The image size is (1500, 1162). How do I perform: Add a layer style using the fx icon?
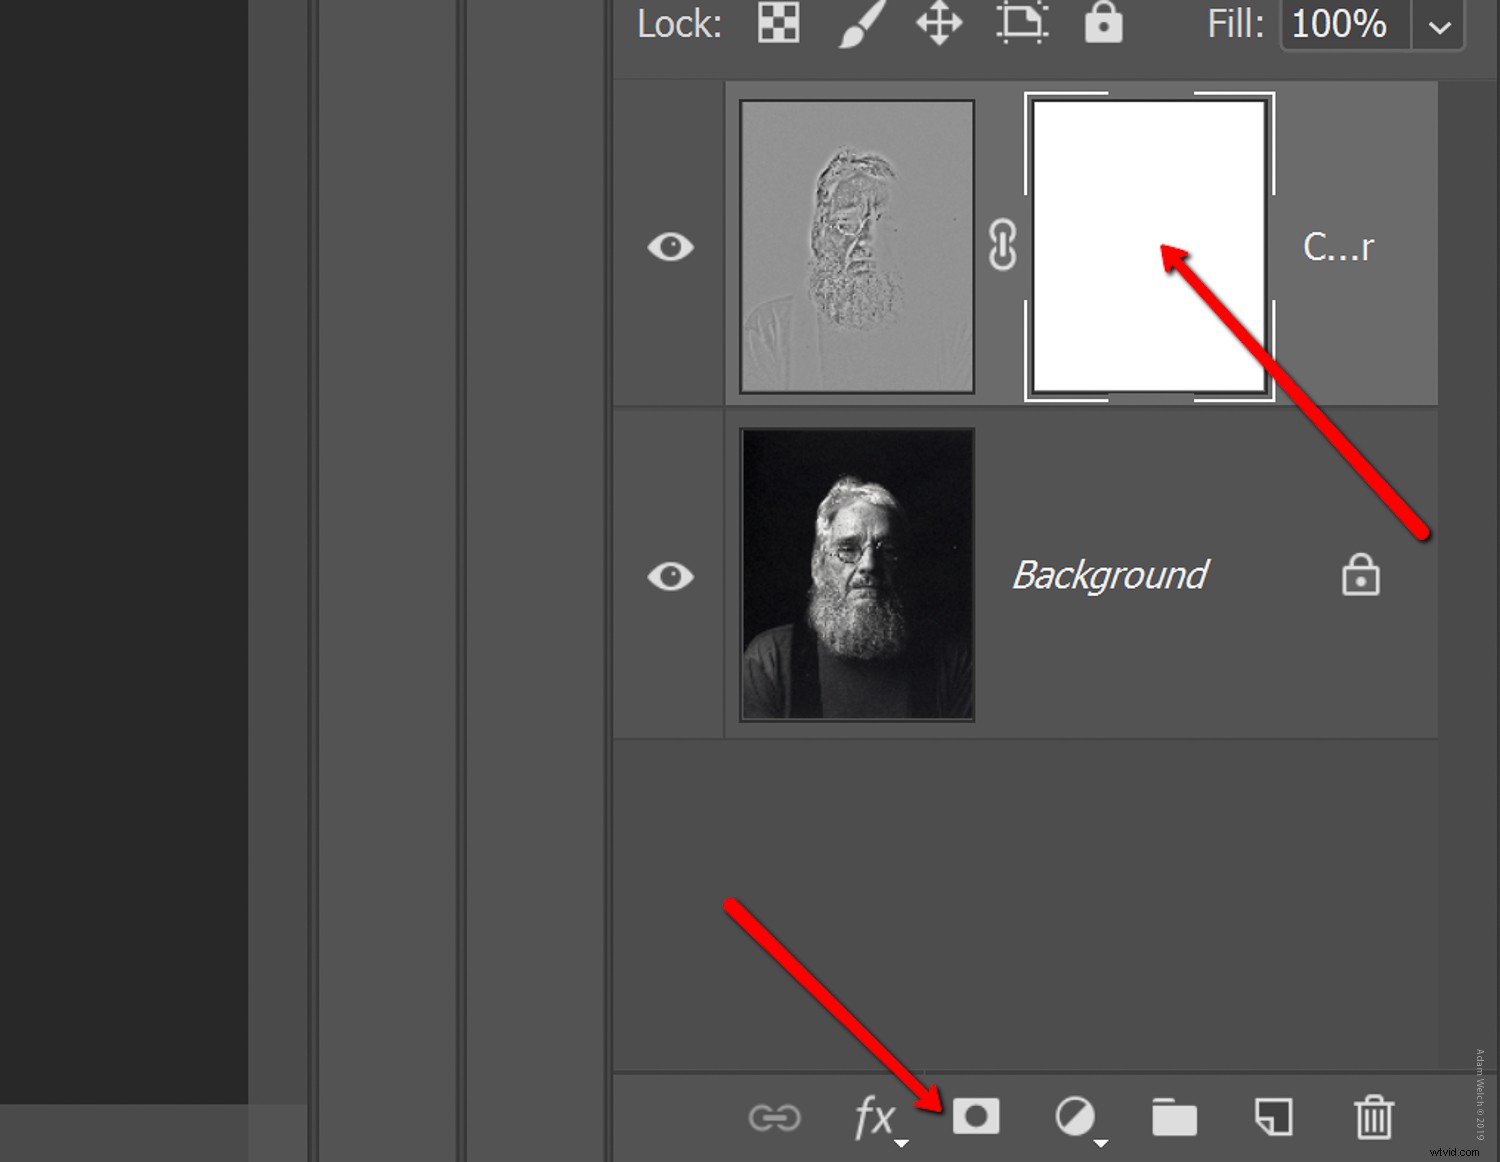click(x=872, y=1118)
